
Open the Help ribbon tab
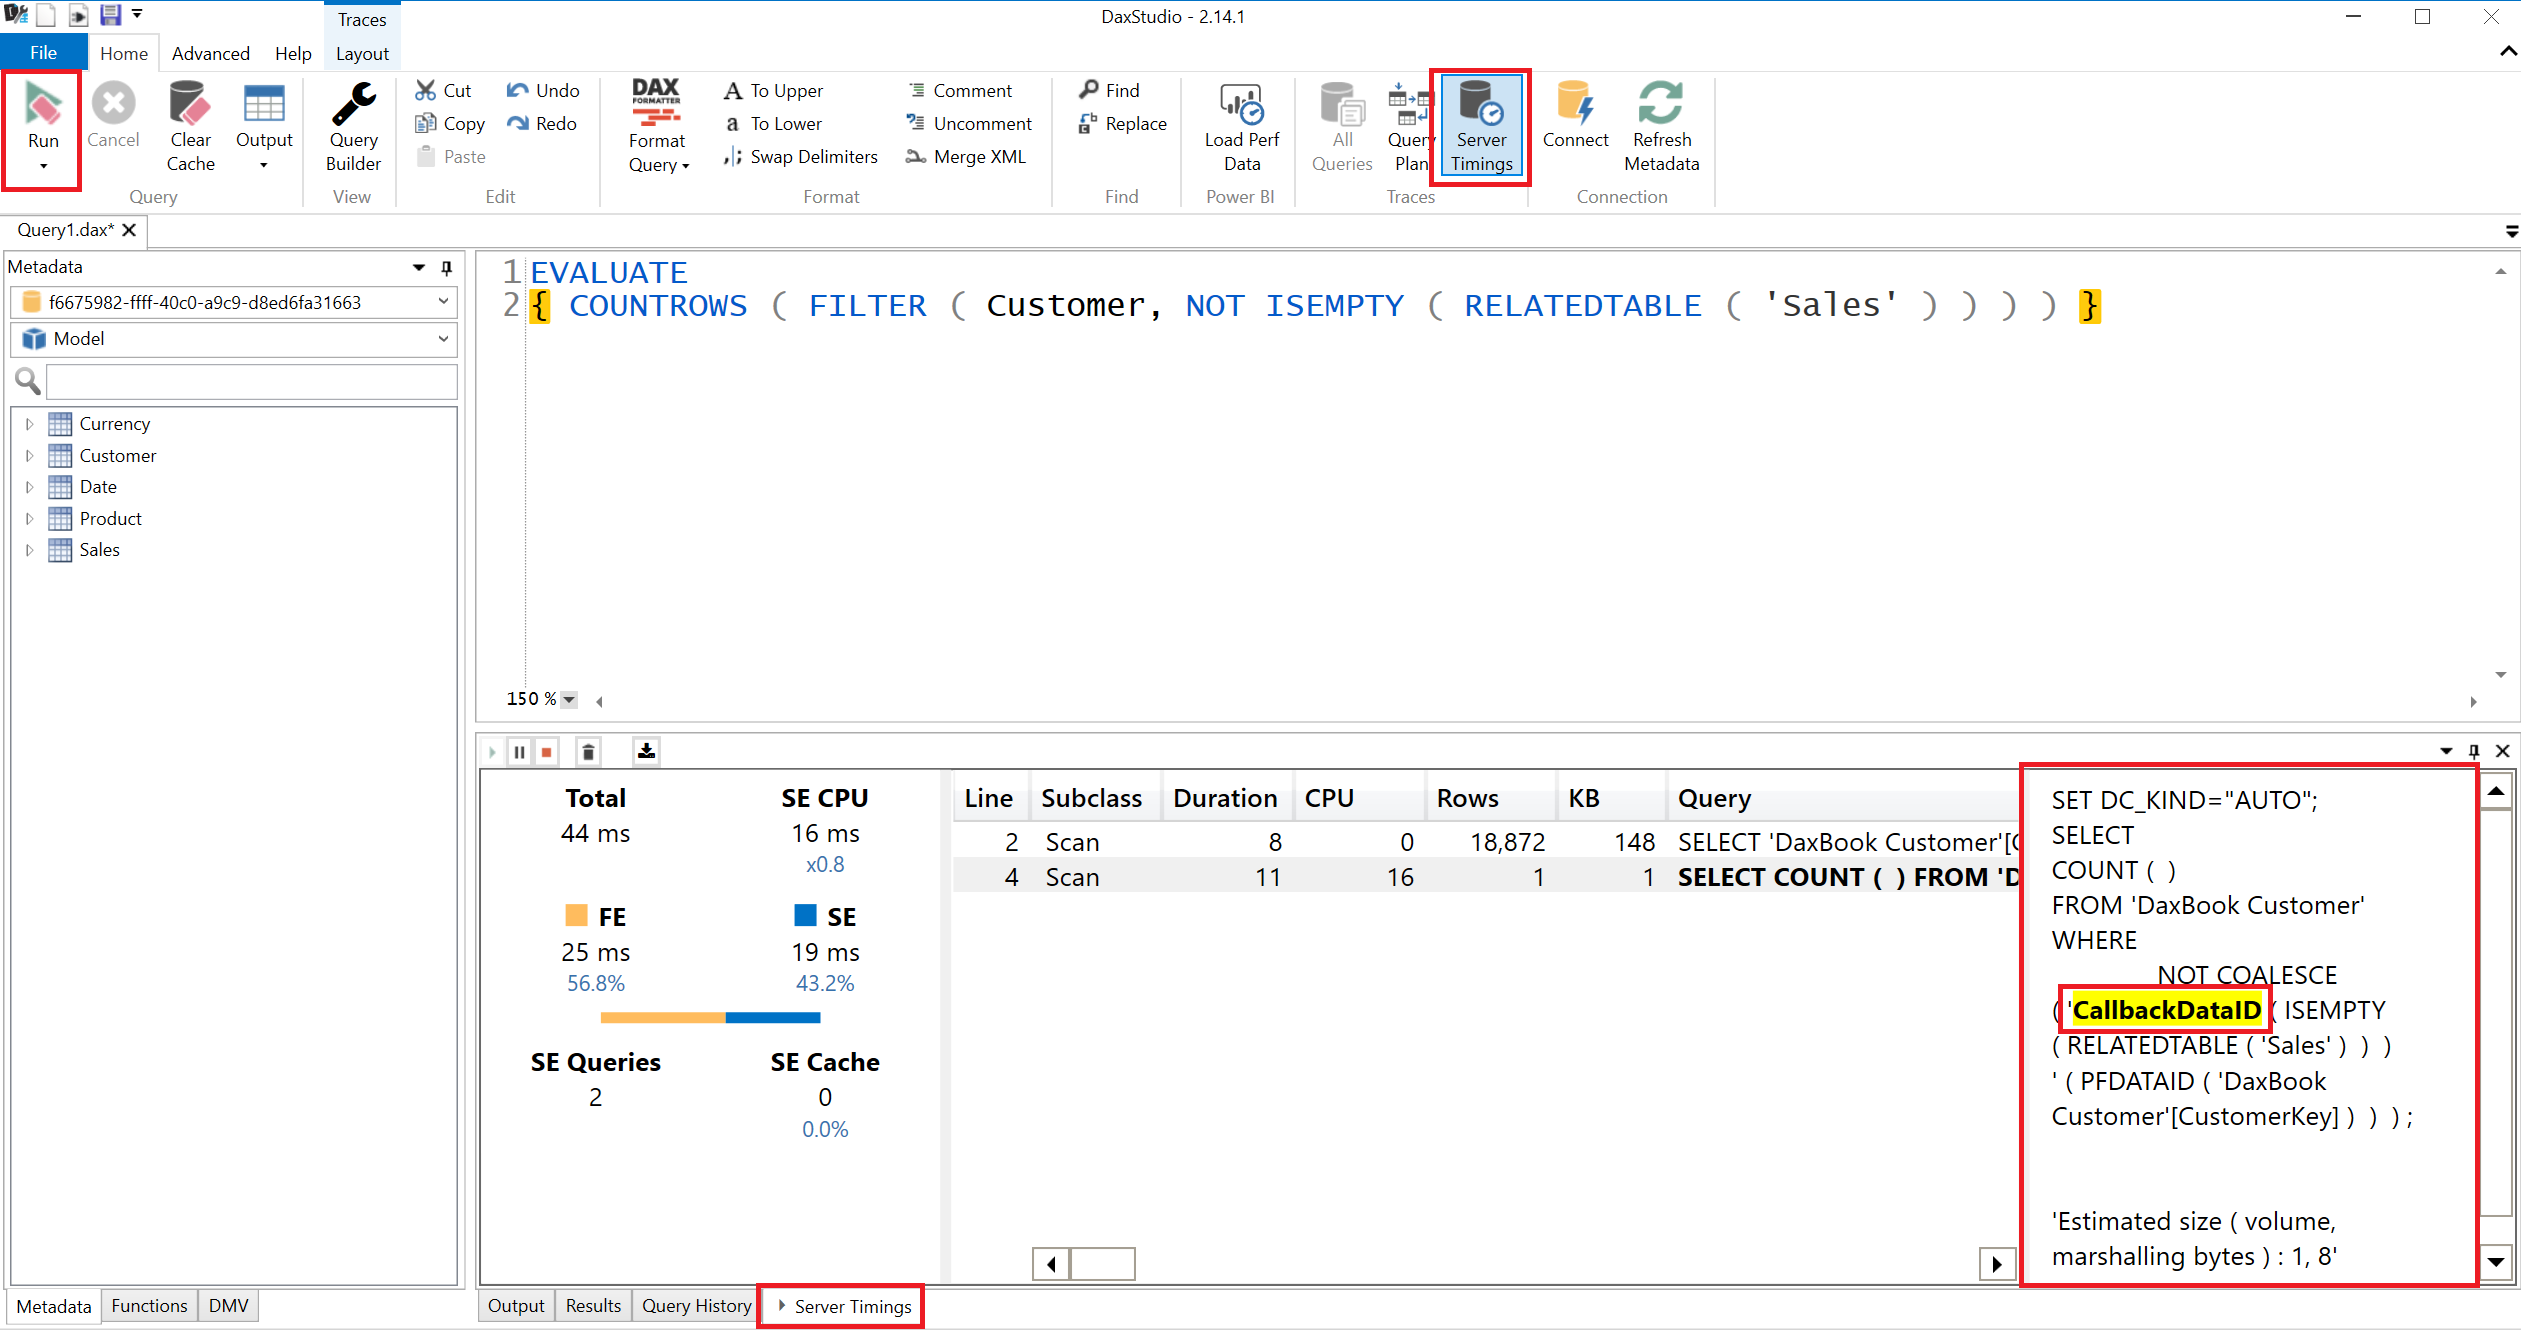(293, 53)
